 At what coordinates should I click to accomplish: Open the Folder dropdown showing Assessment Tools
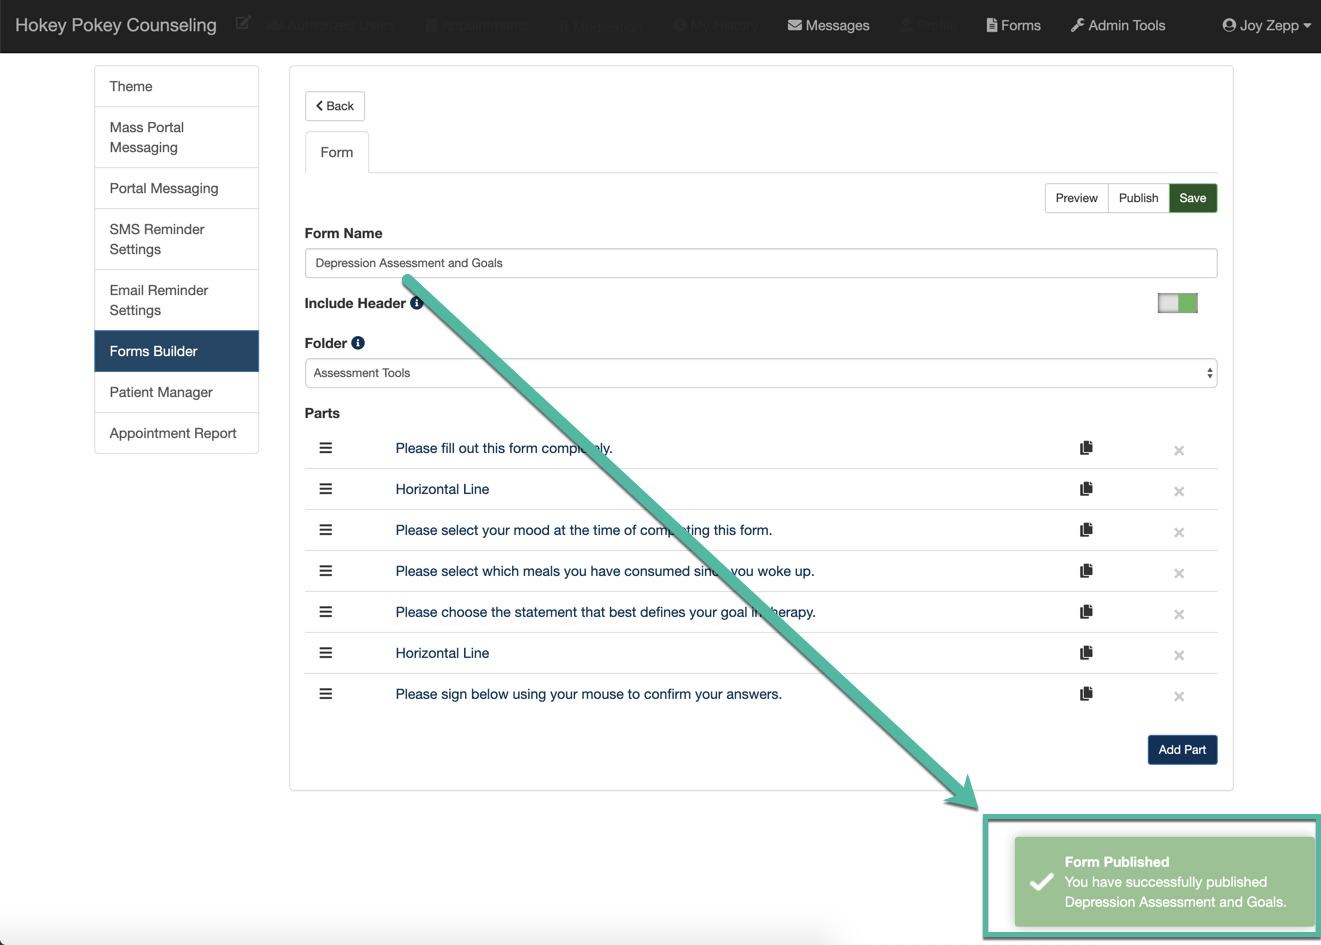pyautogui.click(x=760, y=373)
